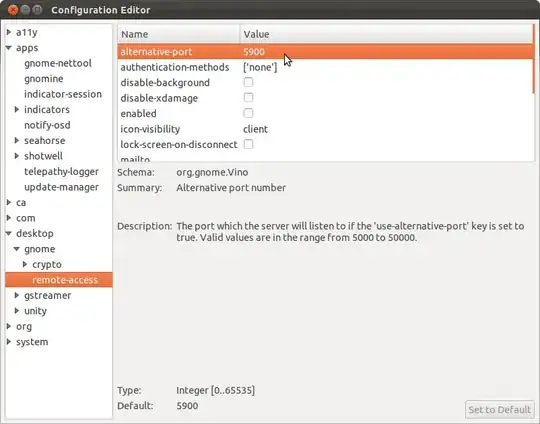The image size is (540, 424).
Task: Select the lock-screen-on-disconnect key name
Action: (x=179, y=145)
